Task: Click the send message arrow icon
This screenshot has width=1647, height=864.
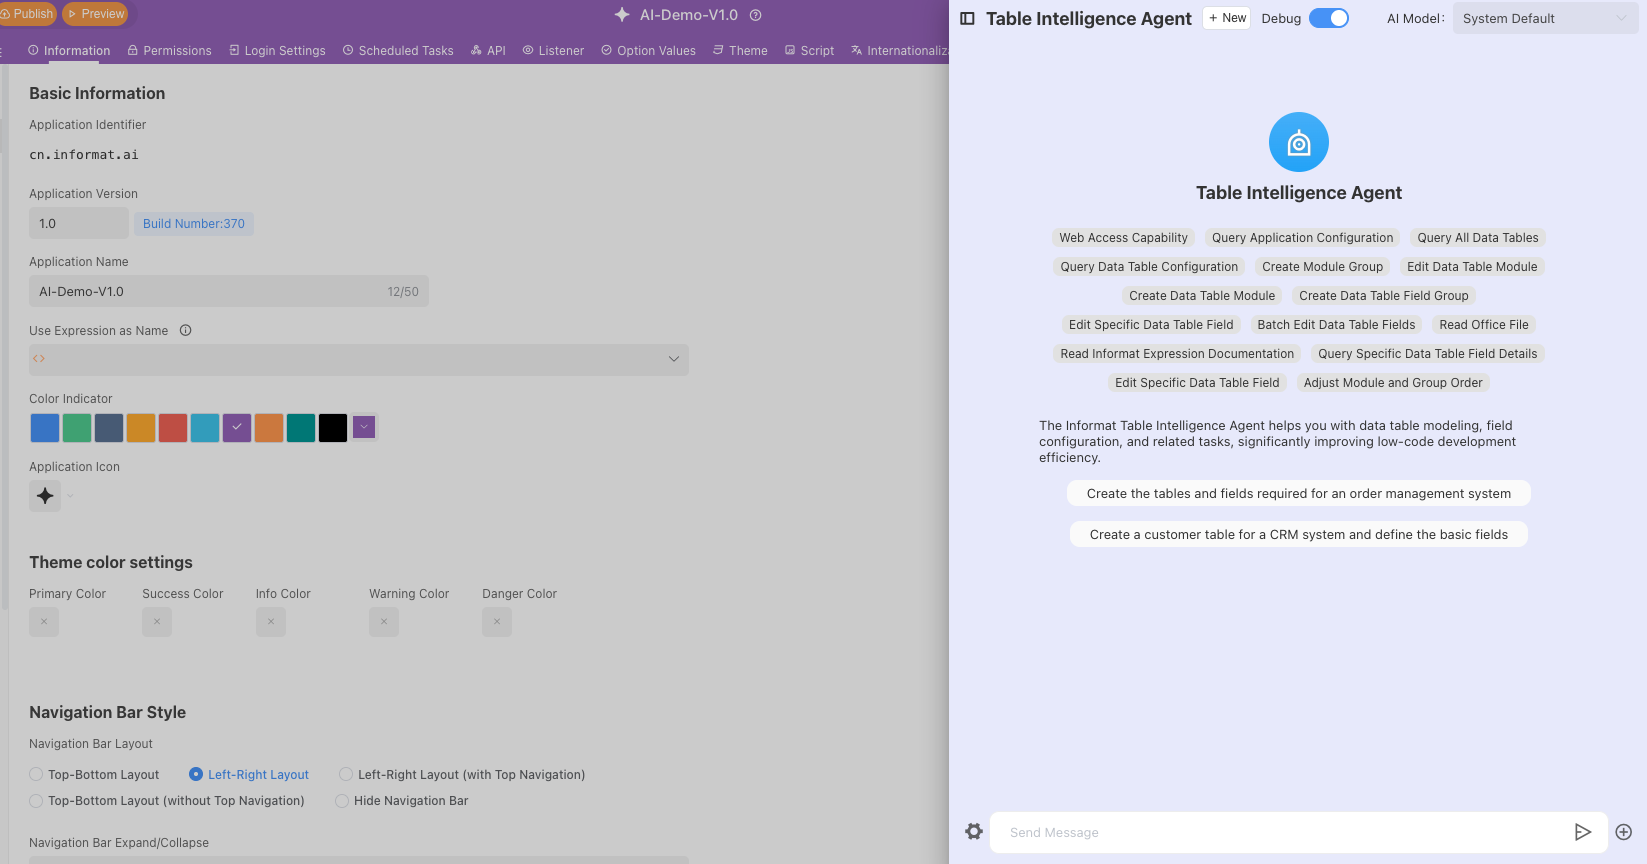Action: 1582,832
